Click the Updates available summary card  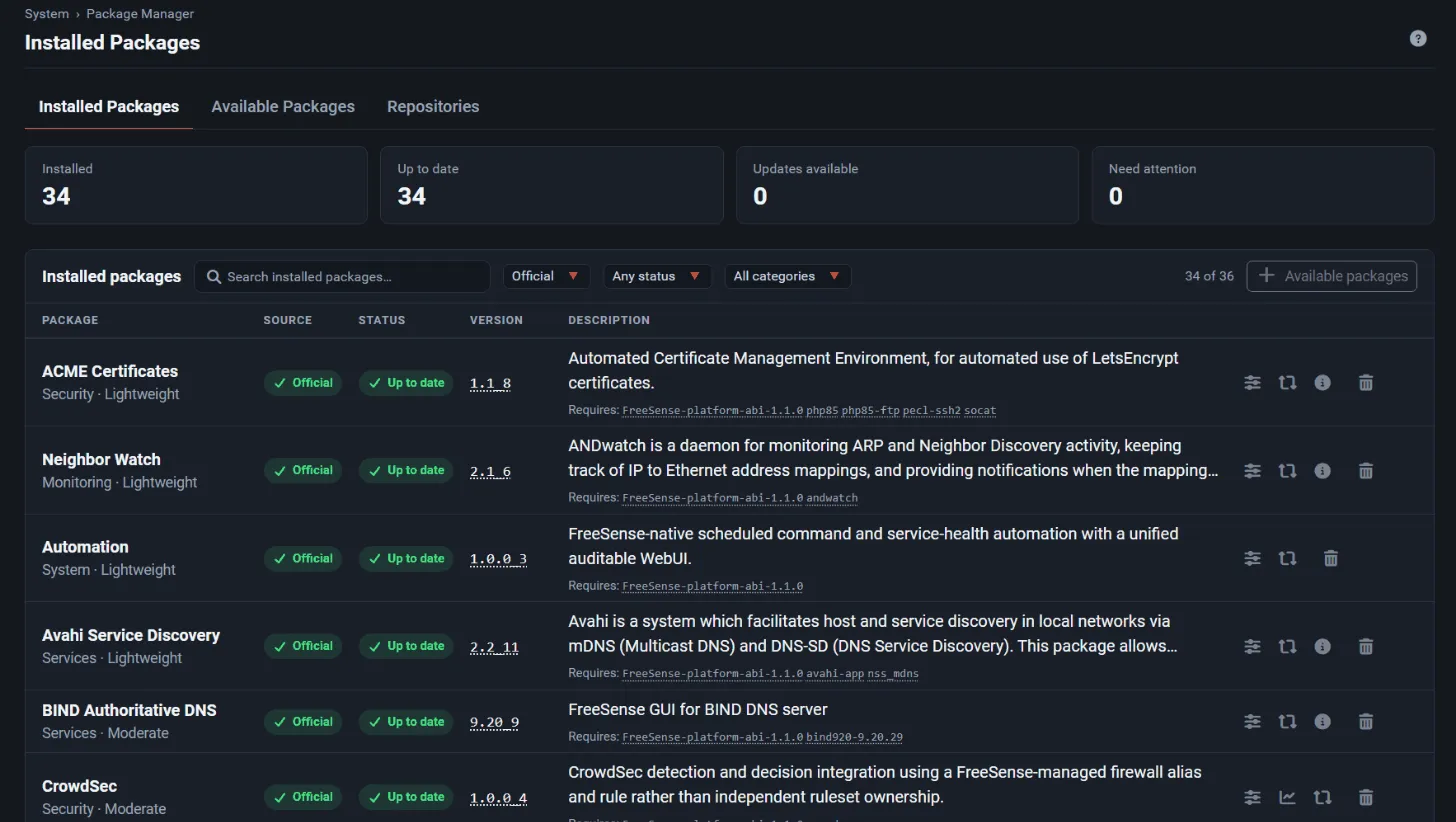[907, 185]
